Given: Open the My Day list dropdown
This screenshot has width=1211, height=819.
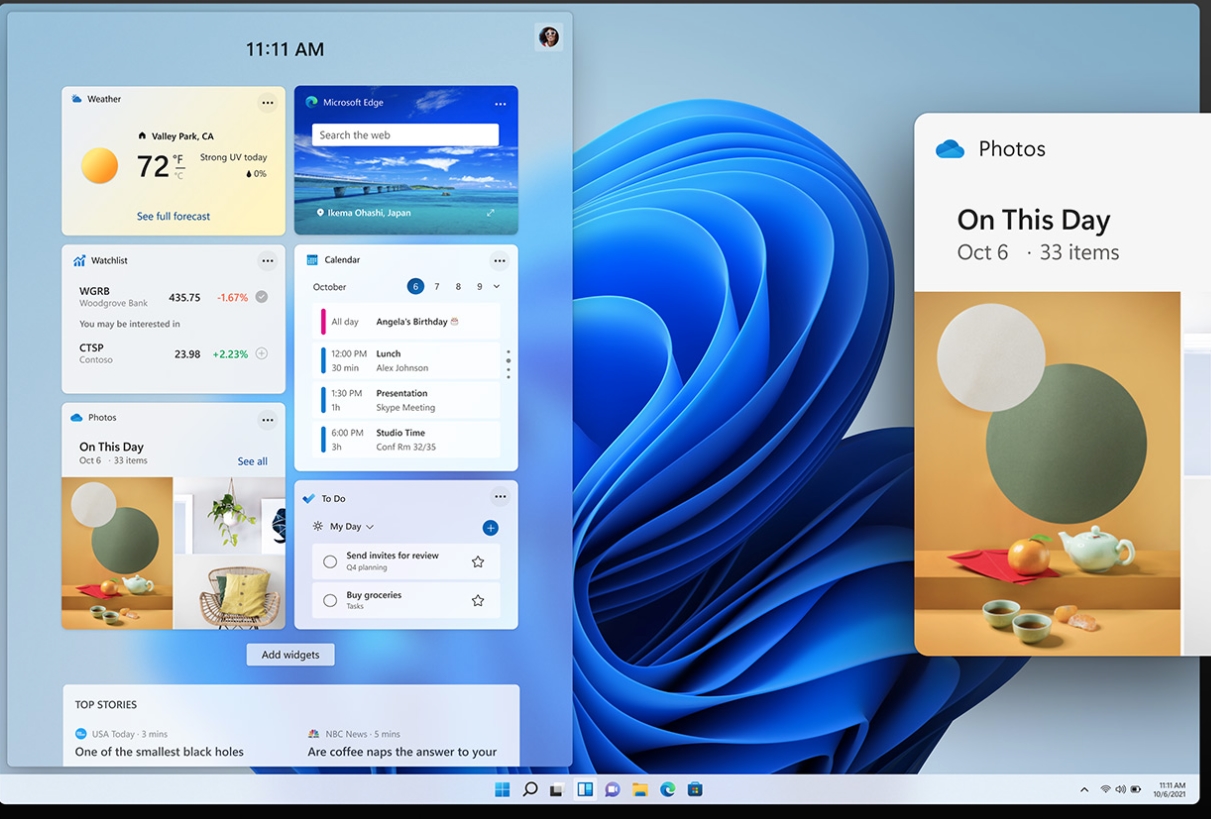Looking at the screenshot, I should pos(352,527).
